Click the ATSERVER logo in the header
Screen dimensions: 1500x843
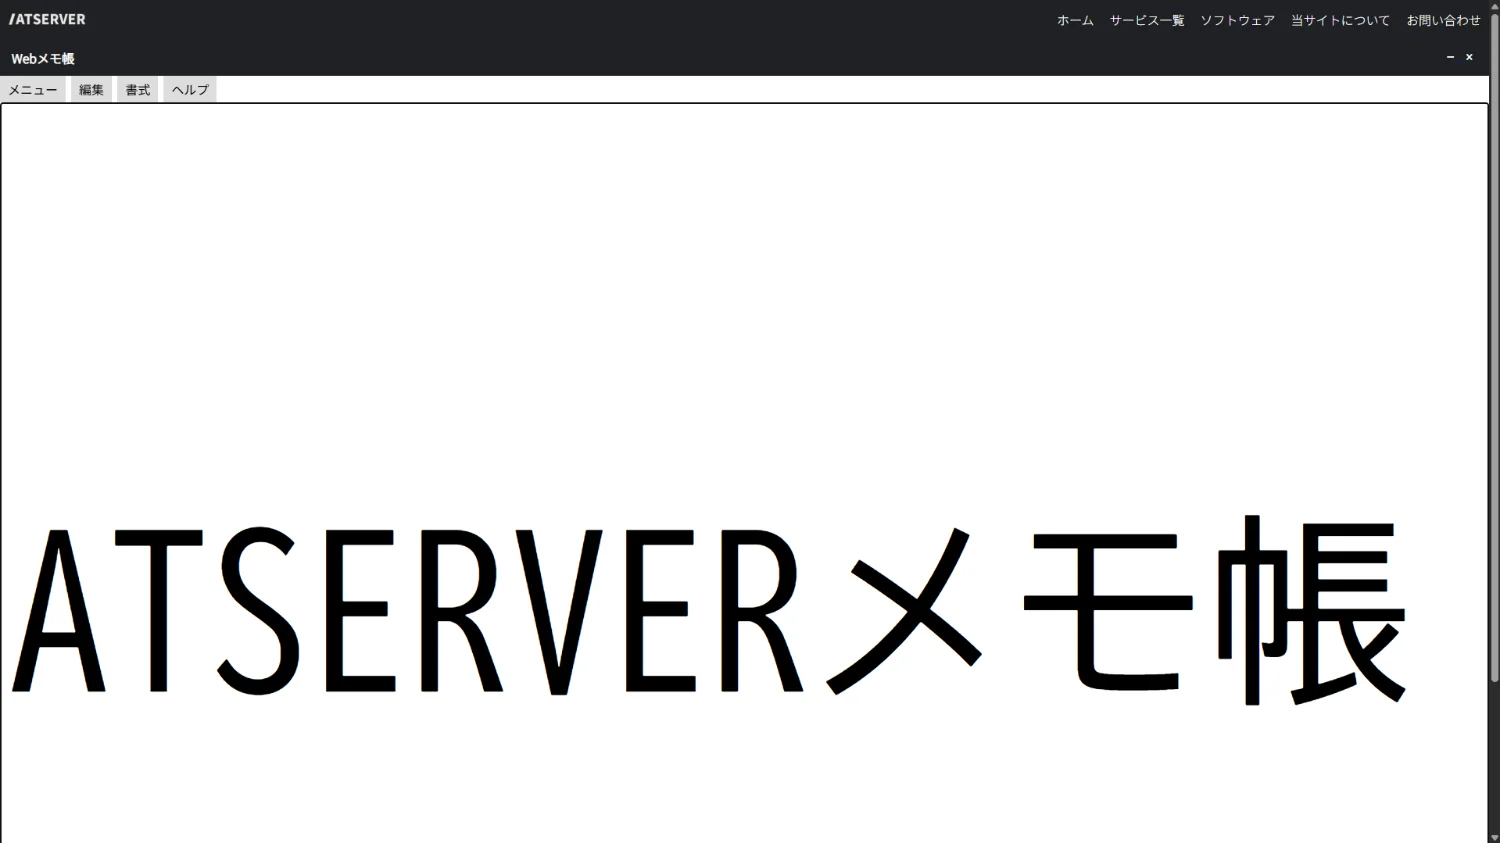coord(48,19)
